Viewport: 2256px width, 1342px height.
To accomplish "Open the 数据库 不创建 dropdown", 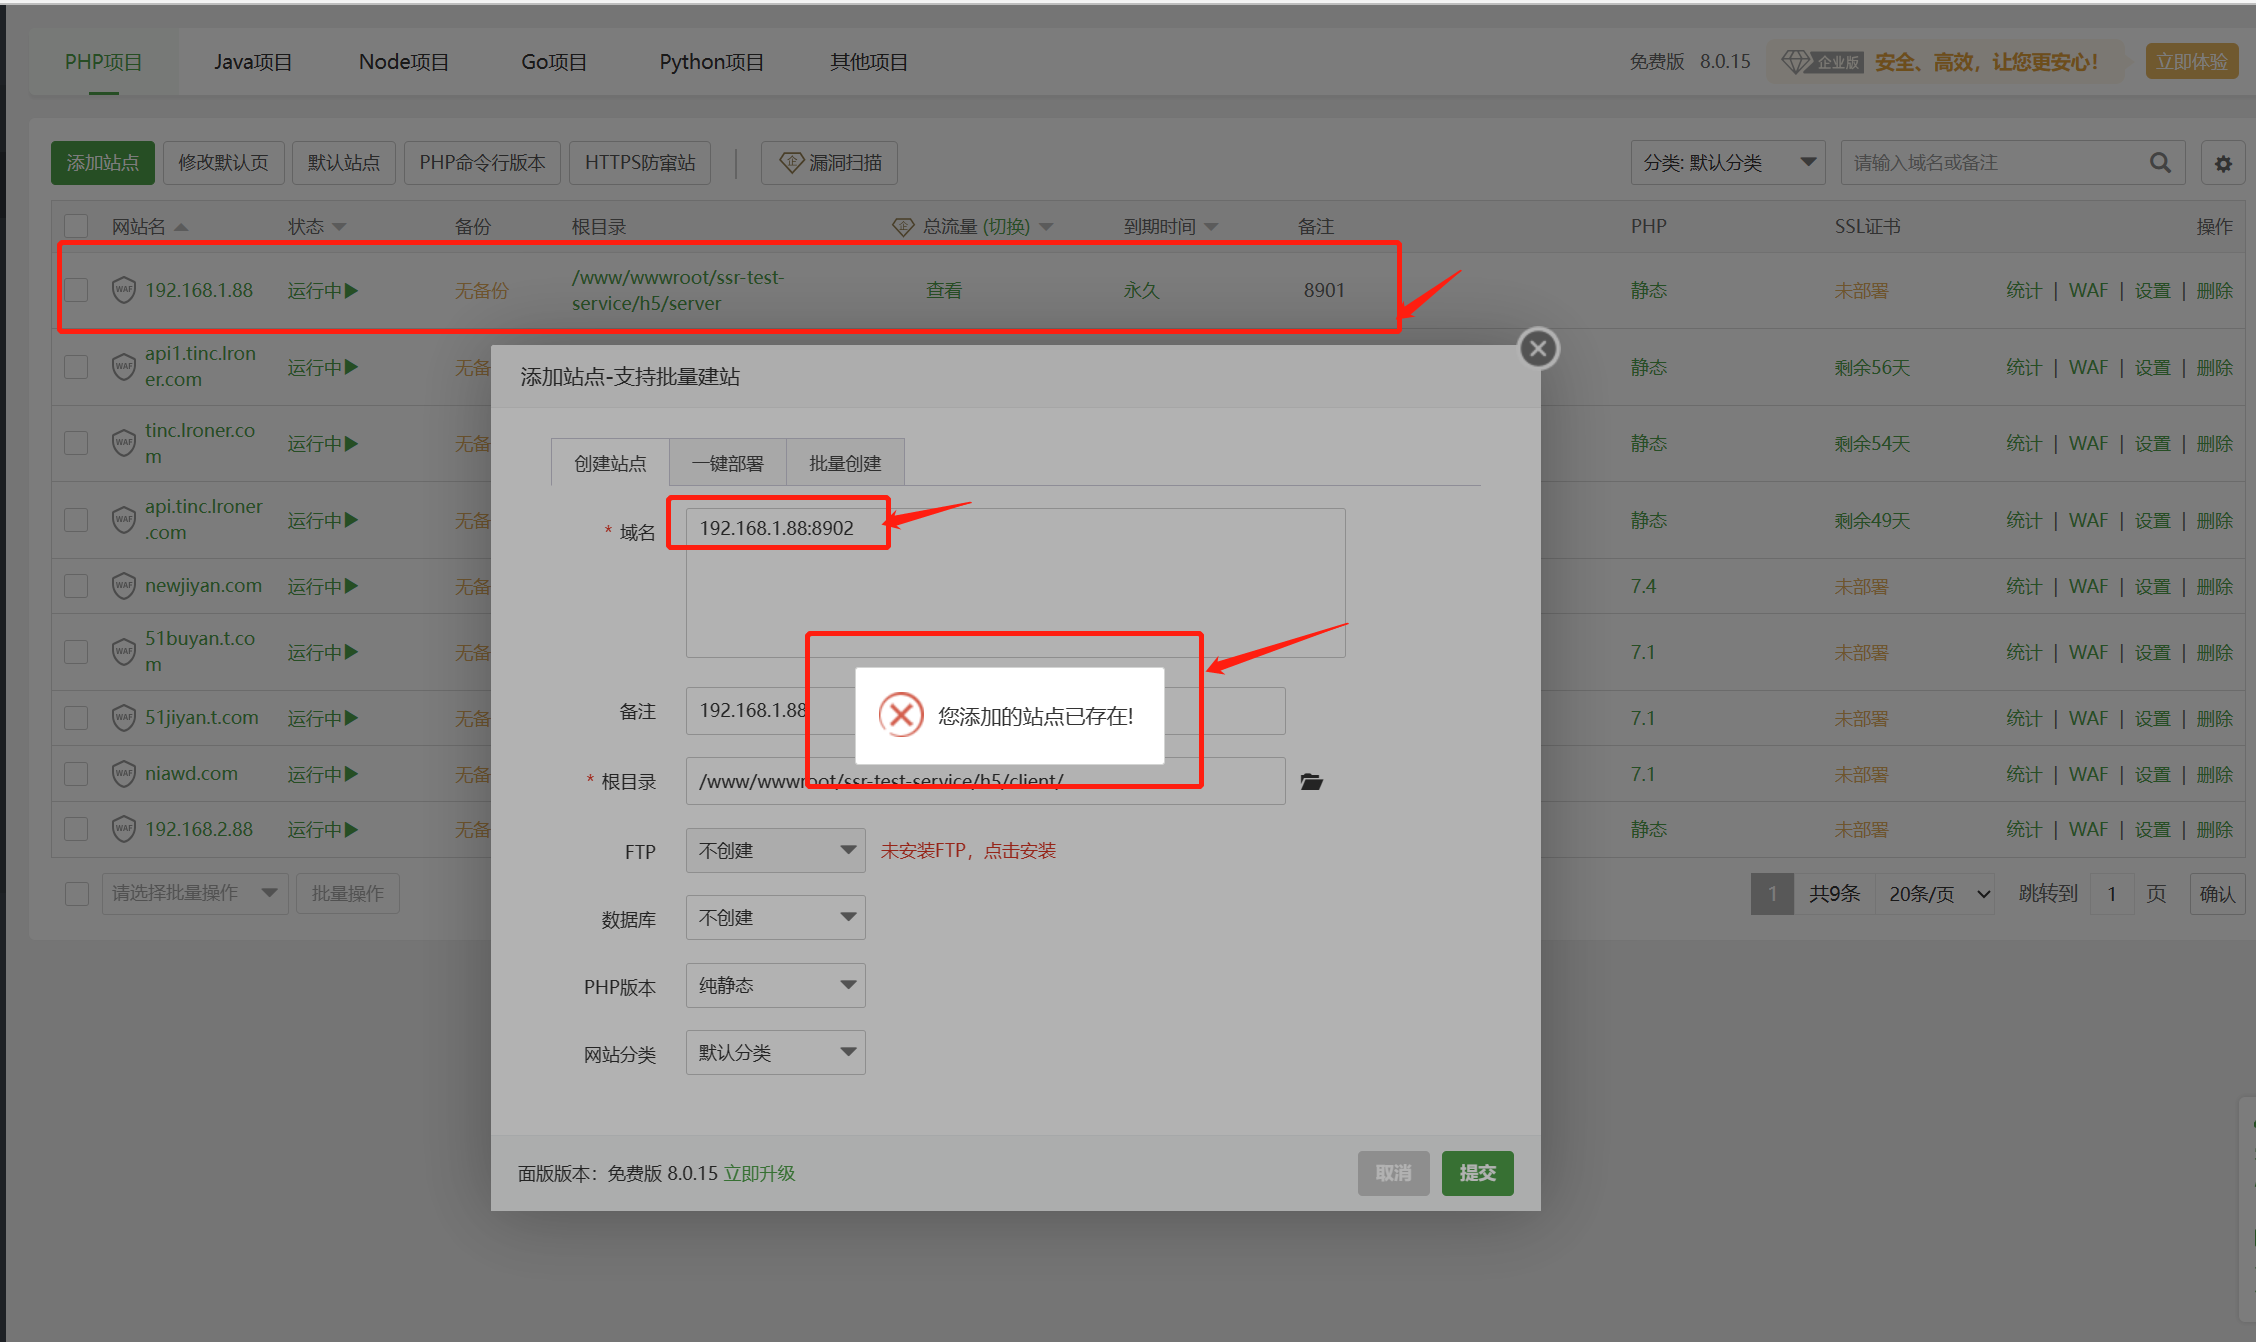I will (775, 918).
